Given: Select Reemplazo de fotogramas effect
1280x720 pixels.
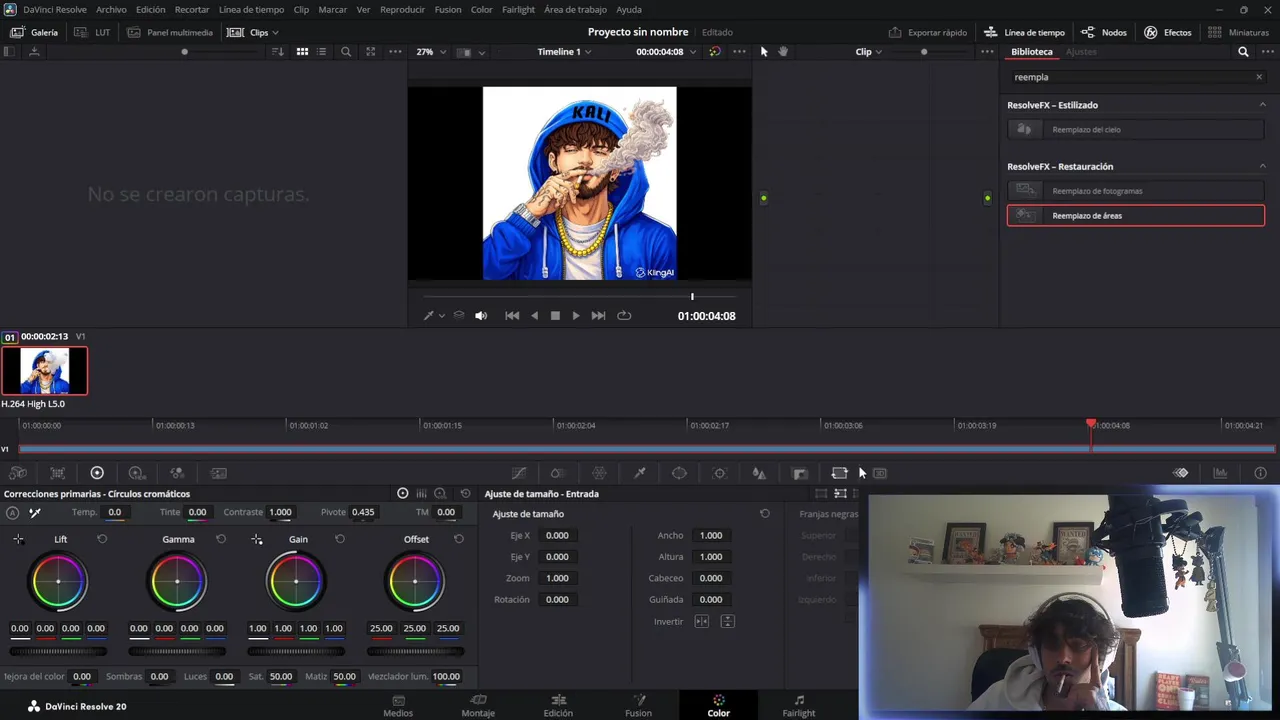Looking at the screenshot, I should pyautogui.click(x=1136, y=190).
